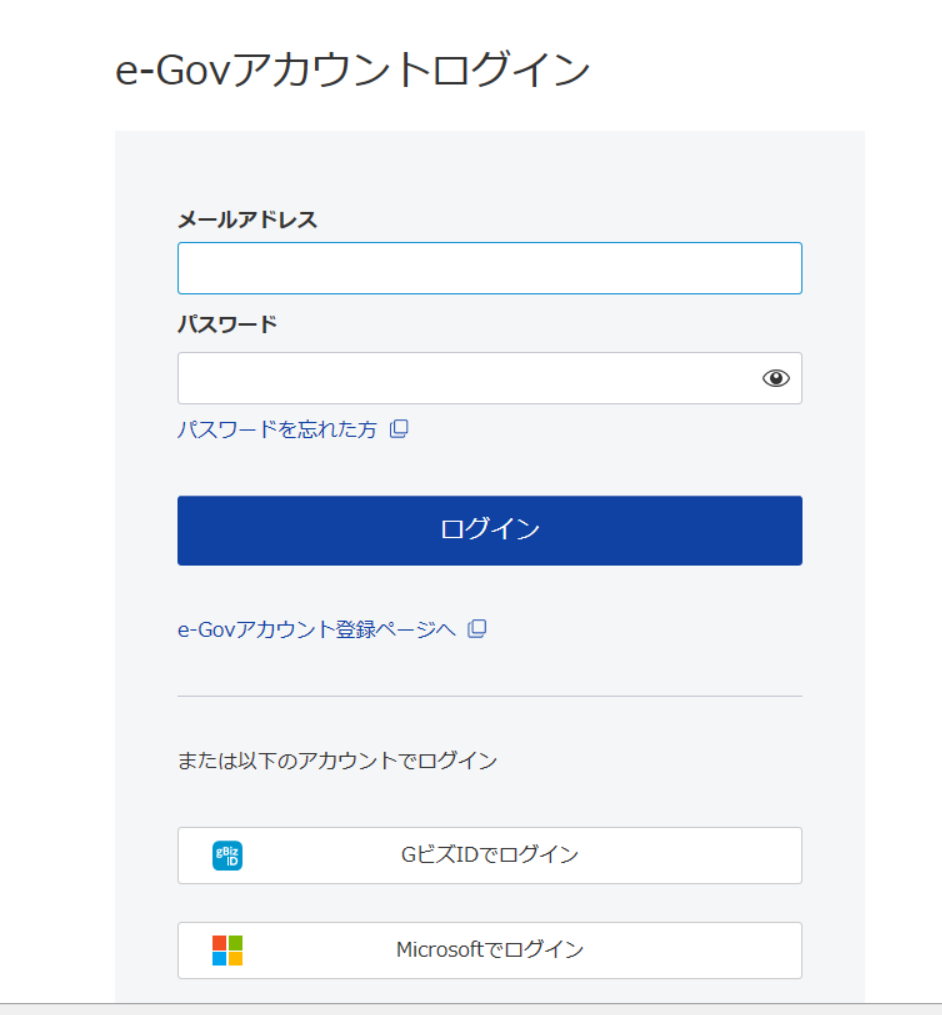This screenshot has width=942, height=1015.
Task: Submit with the blue ログイン button
Action: pyautogui.click(x=489, y=530)
